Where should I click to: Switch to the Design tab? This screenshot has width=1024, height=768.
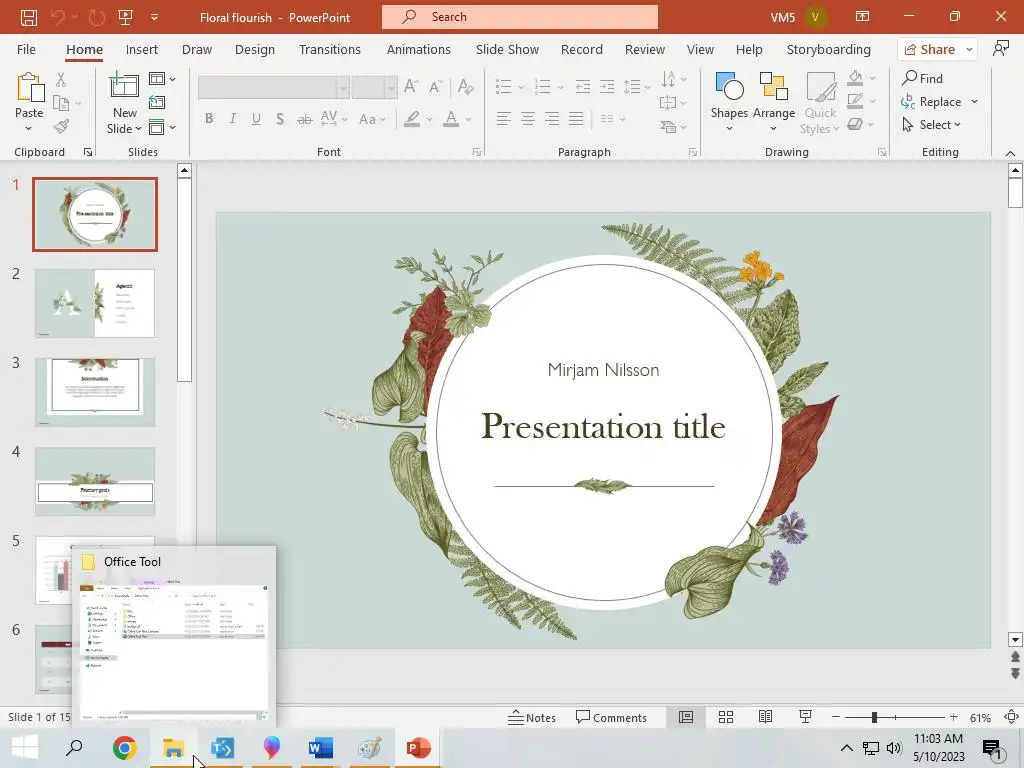click(x=254, y=49)
